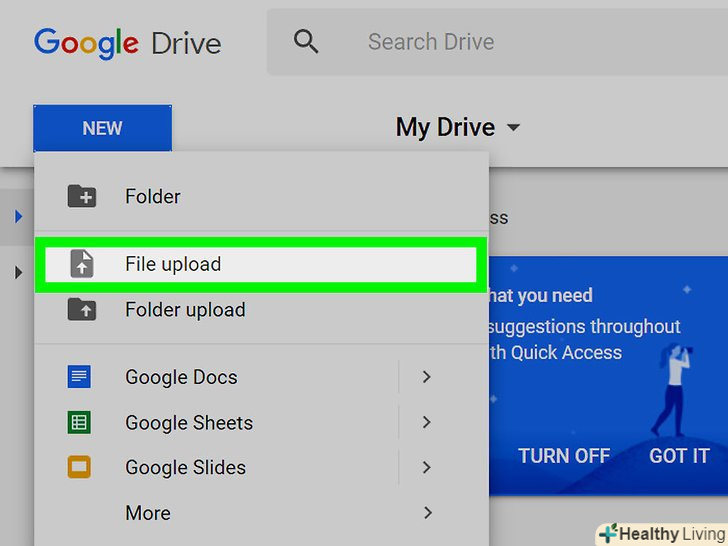Image resolution: width=728 pixels, height=546 pixels.
Task: Click the Google Sheets icon
Action: (x=79, y=422)
